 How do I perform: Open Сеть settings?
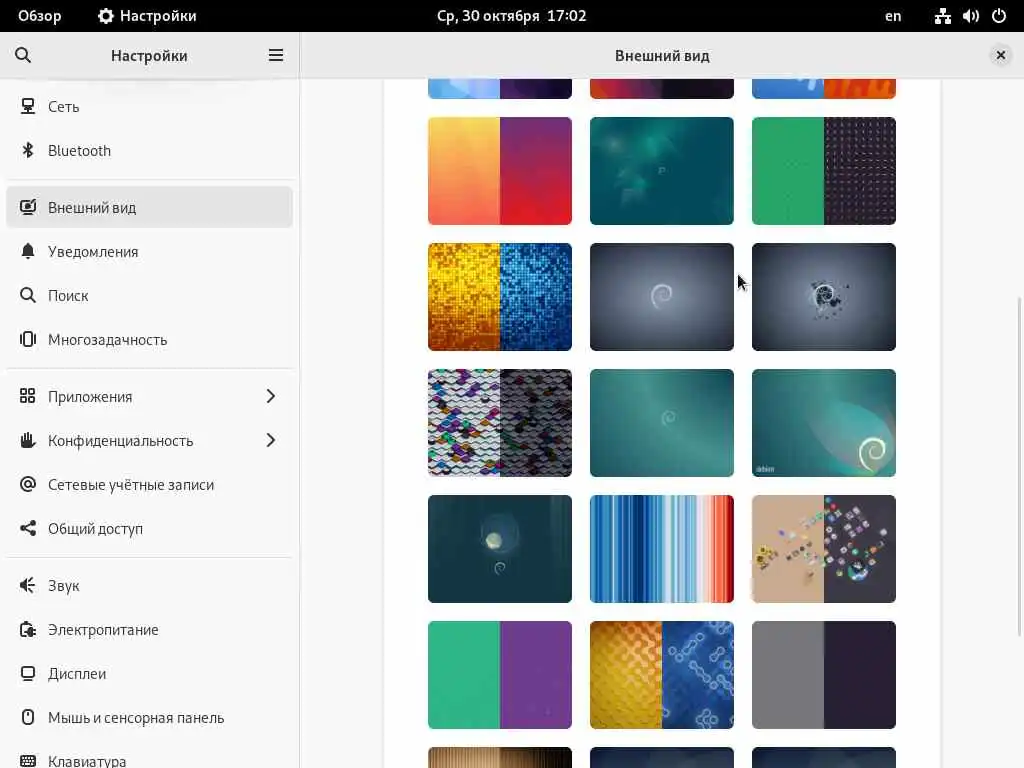[150, 106]
